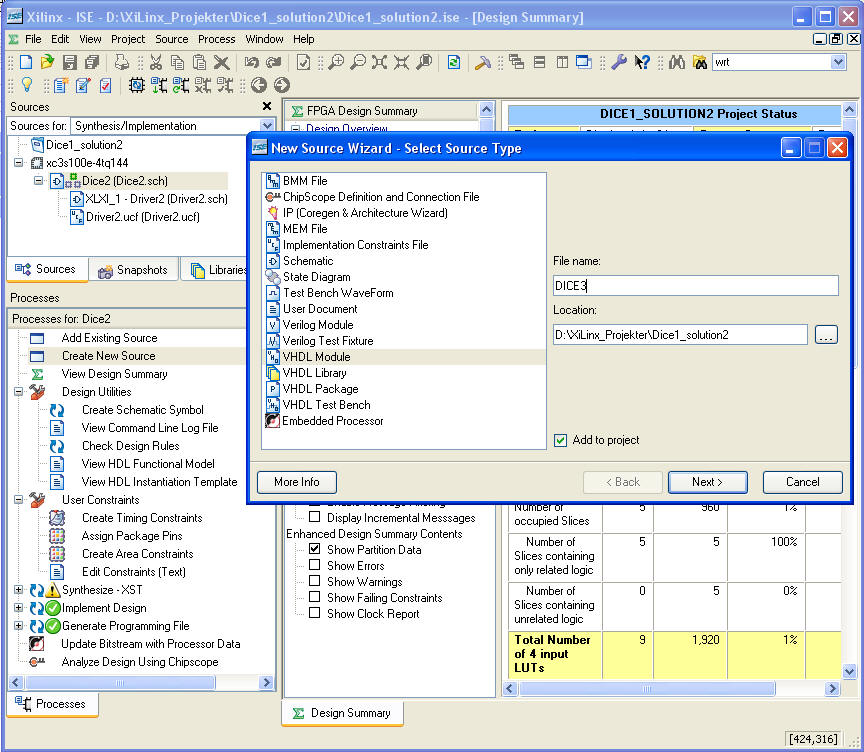This screenshot has width=864, height=752.
Task: Click the Cut scissors icon
Action: point(156,62)
